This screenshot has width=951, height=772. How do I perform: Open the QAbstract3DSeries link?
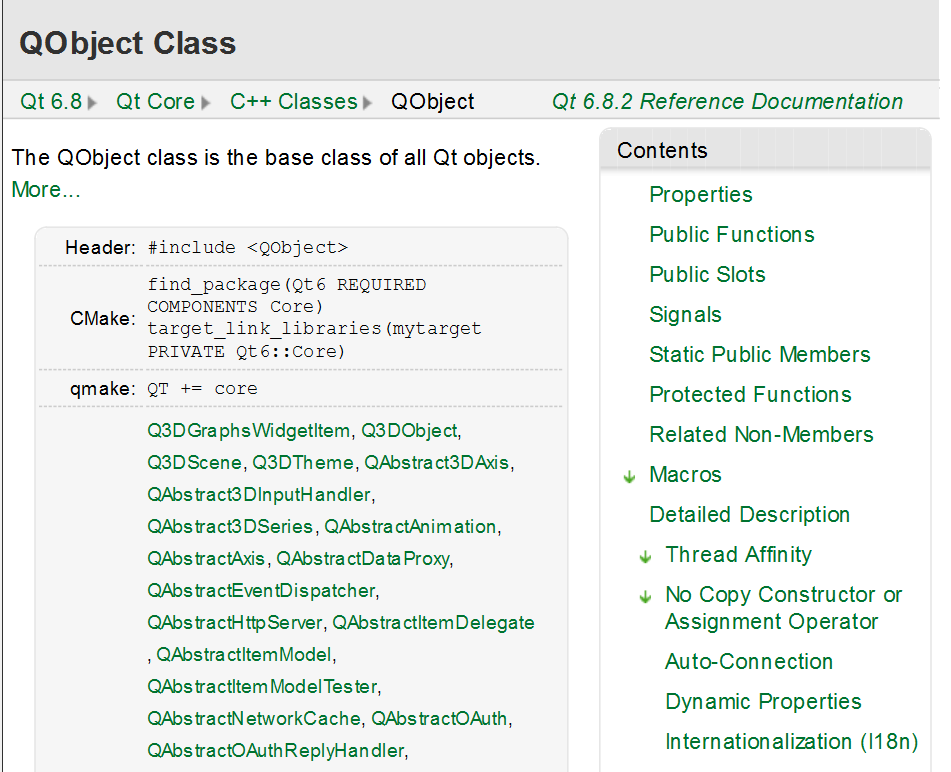click(230, 526)
